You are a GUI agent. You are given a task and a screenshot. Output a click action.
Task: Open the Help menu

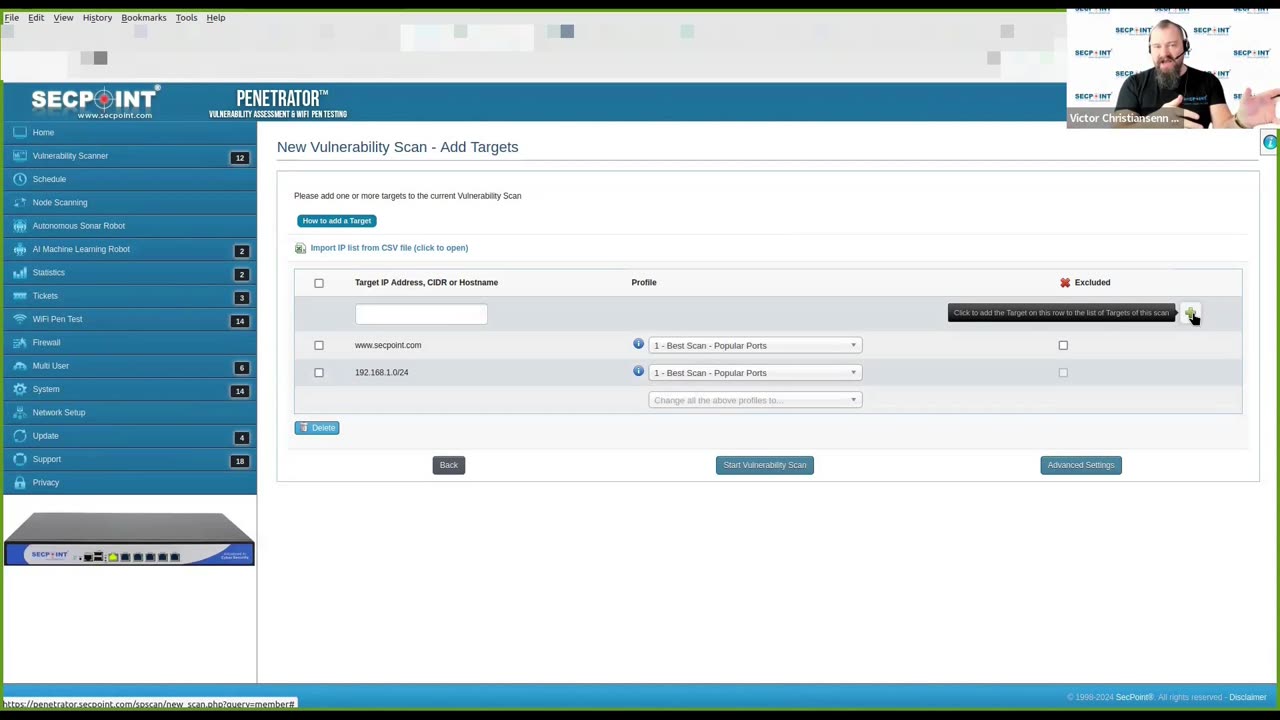216,17
